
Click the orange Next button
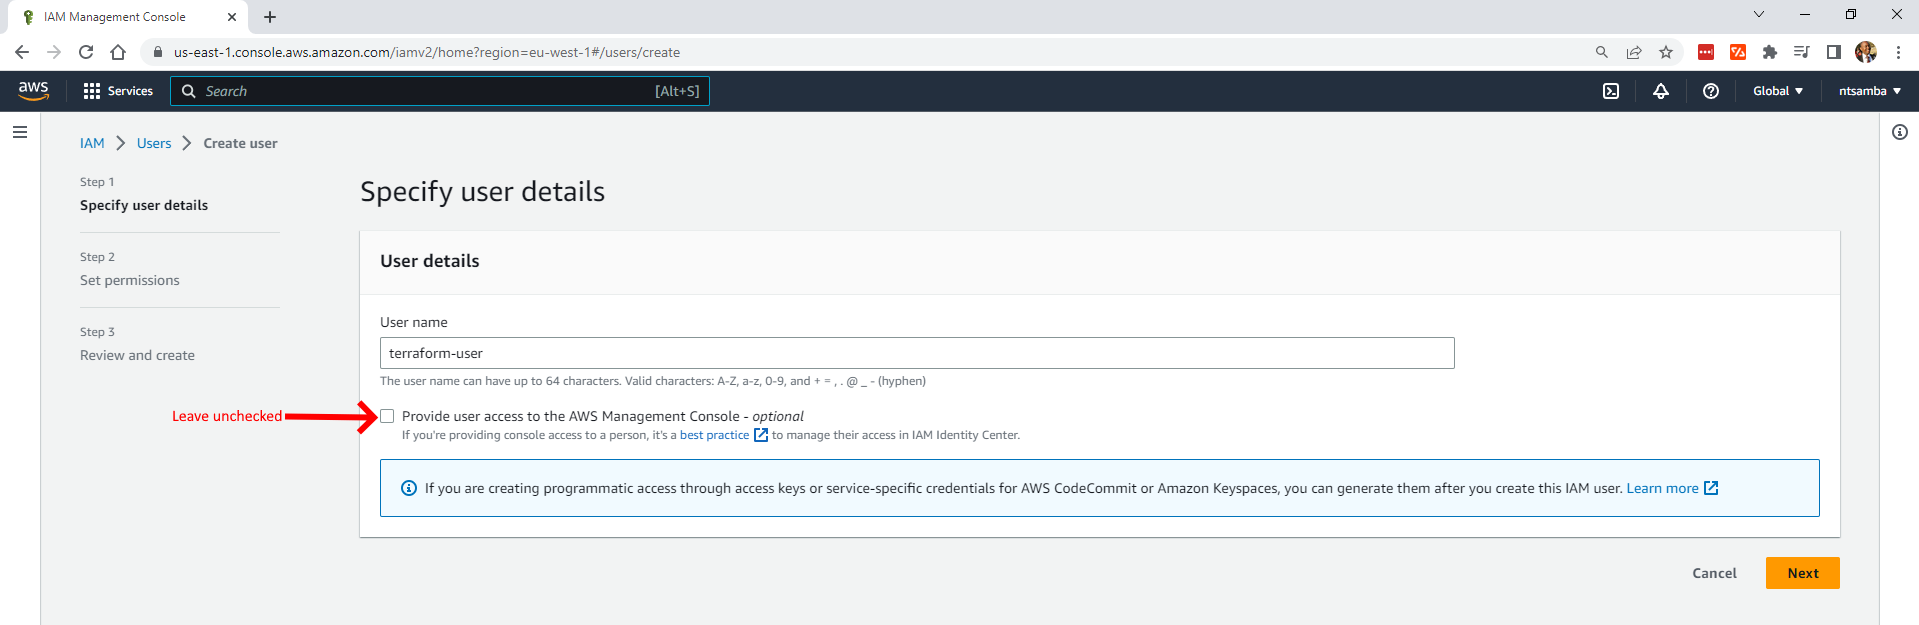click(1802, 573)
